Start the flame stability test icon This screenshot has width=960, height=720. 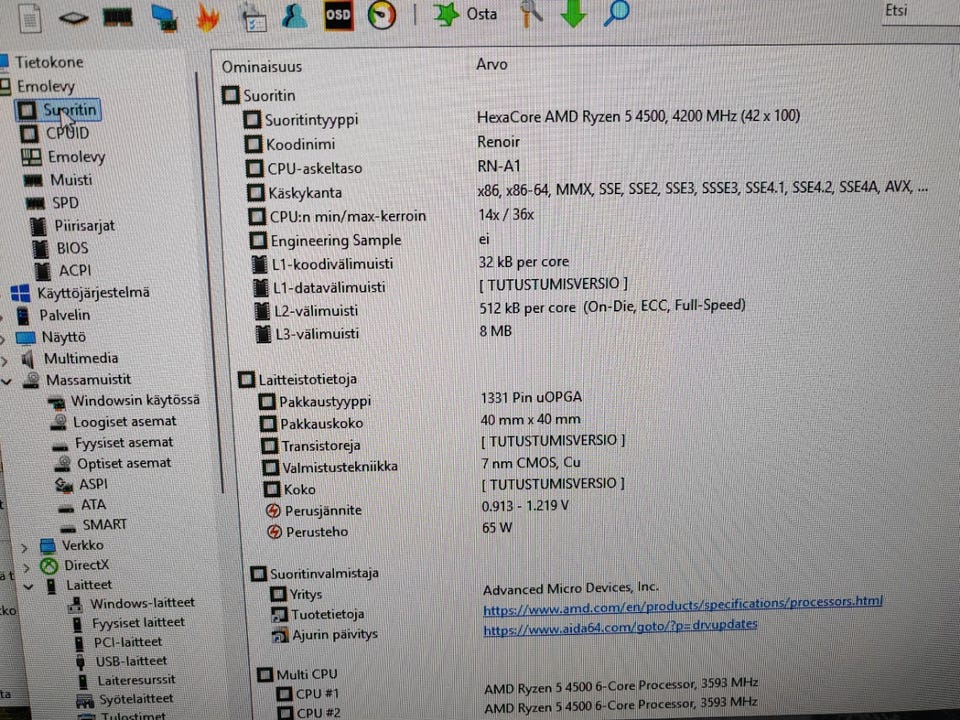[208, 17]
